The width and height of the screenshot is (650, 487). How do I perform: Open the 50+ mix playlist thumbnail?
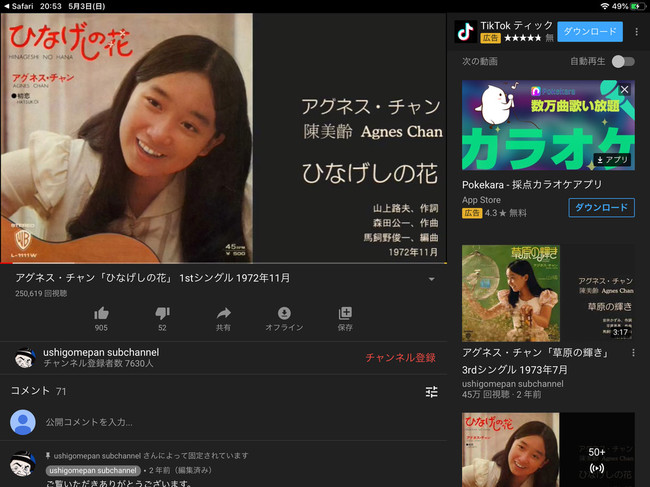[x=548, y=450]
